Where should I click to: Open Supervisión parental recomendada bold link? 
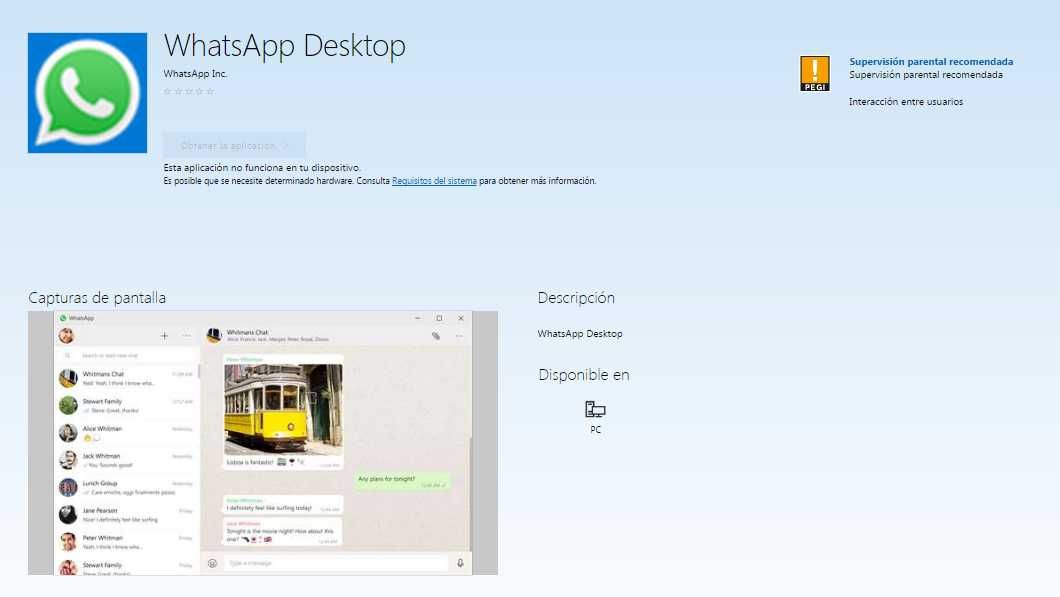pos(931,62)
